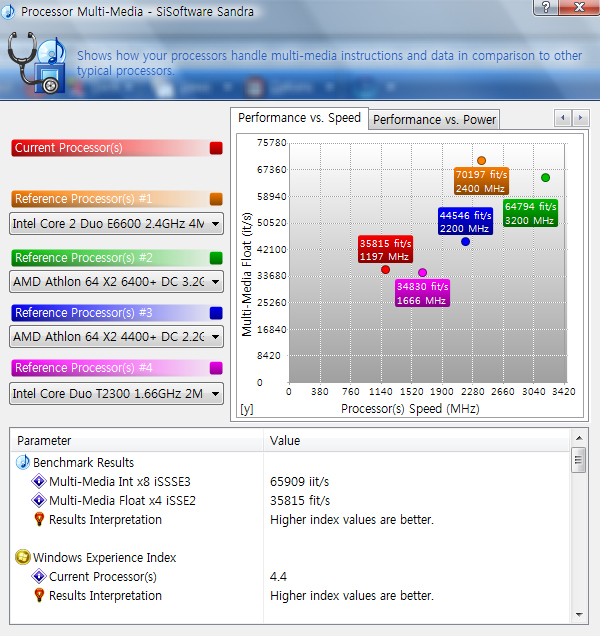600x636 pixels.
Task: Click the results list scroll up arrow
Action: coord(579,438)
